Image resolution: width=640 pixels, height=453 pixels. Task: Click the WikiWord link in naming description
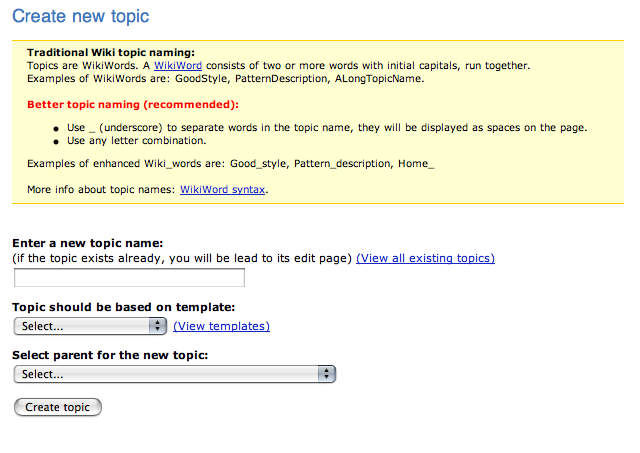[177, 66]
